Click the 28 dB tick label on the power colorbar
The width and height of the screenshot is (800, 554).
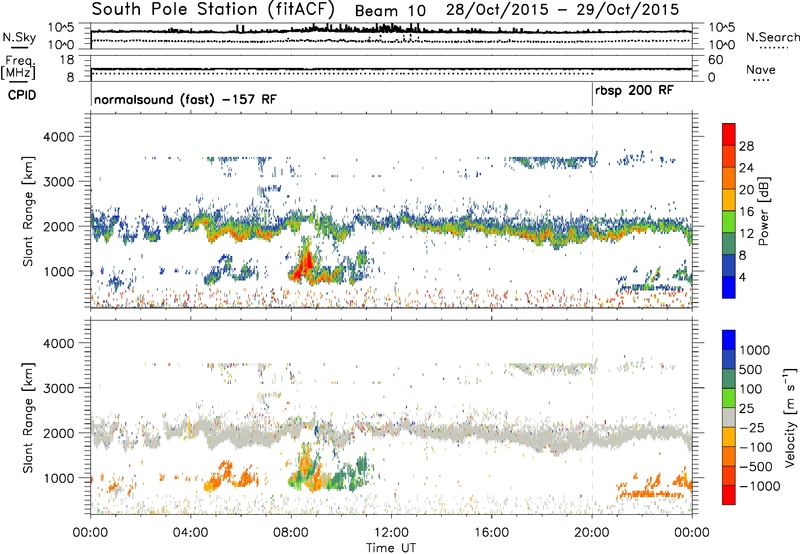746,146
